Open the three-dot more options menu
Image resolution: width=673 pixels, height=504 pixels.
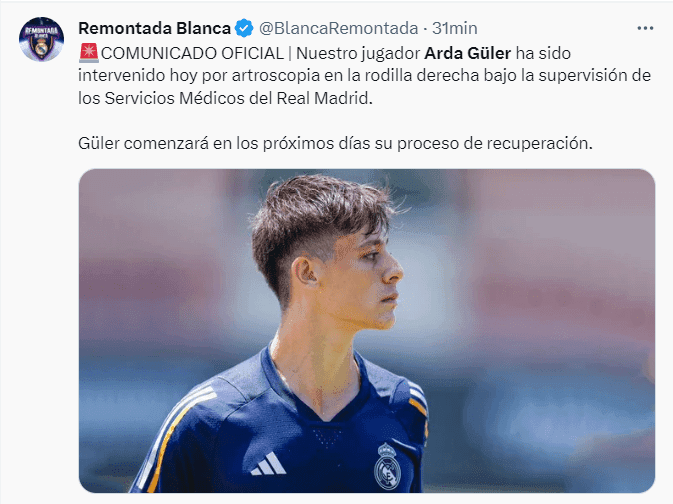645,28
